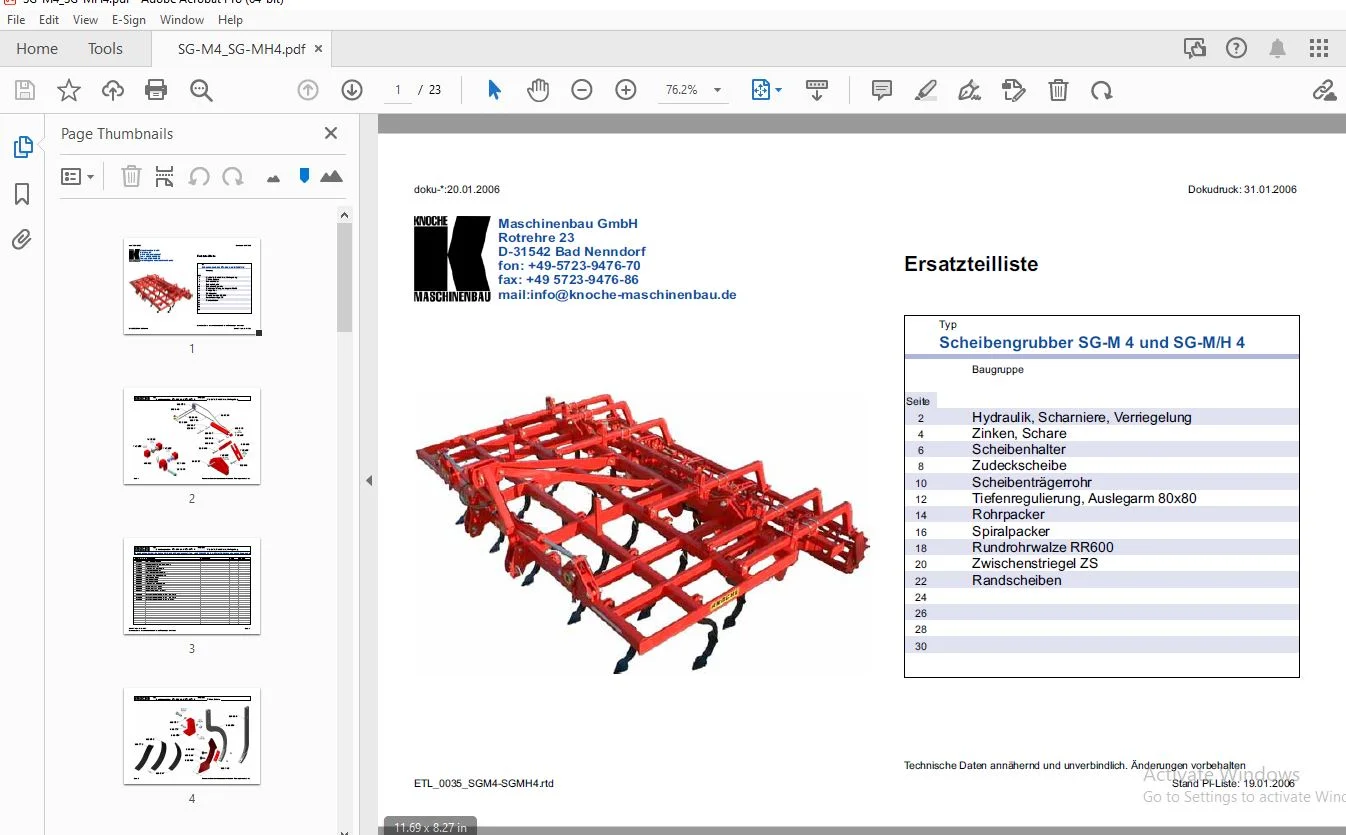1346x835 pixels.
Task: Open Page Thumbnails sidebar icon
Action: pyautogui.click(x=22, y=148)
